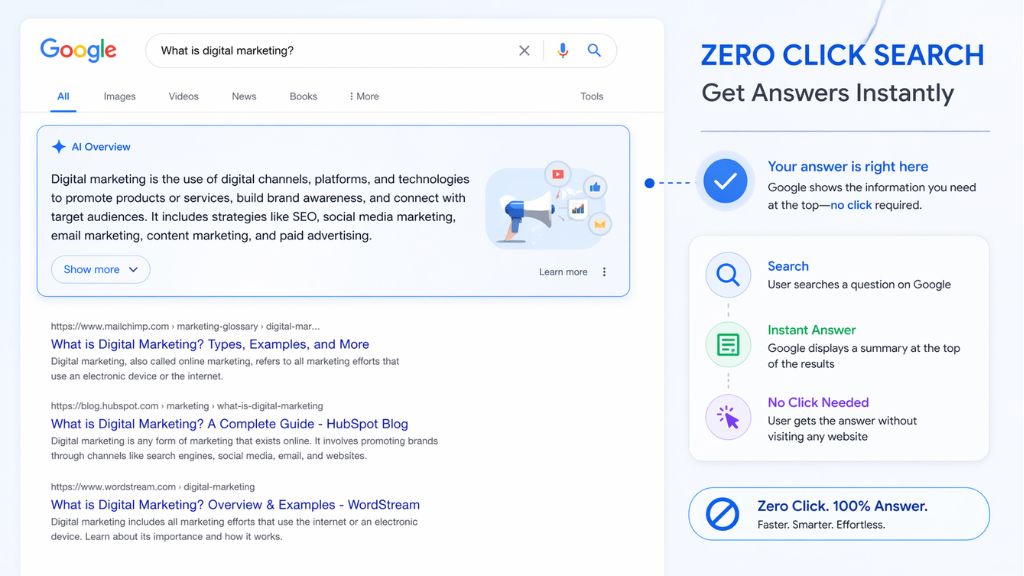Screen dimensions: 1024x576
Task: Switch to the News tab
Action: pyautogui.click(x=244, y=96)
